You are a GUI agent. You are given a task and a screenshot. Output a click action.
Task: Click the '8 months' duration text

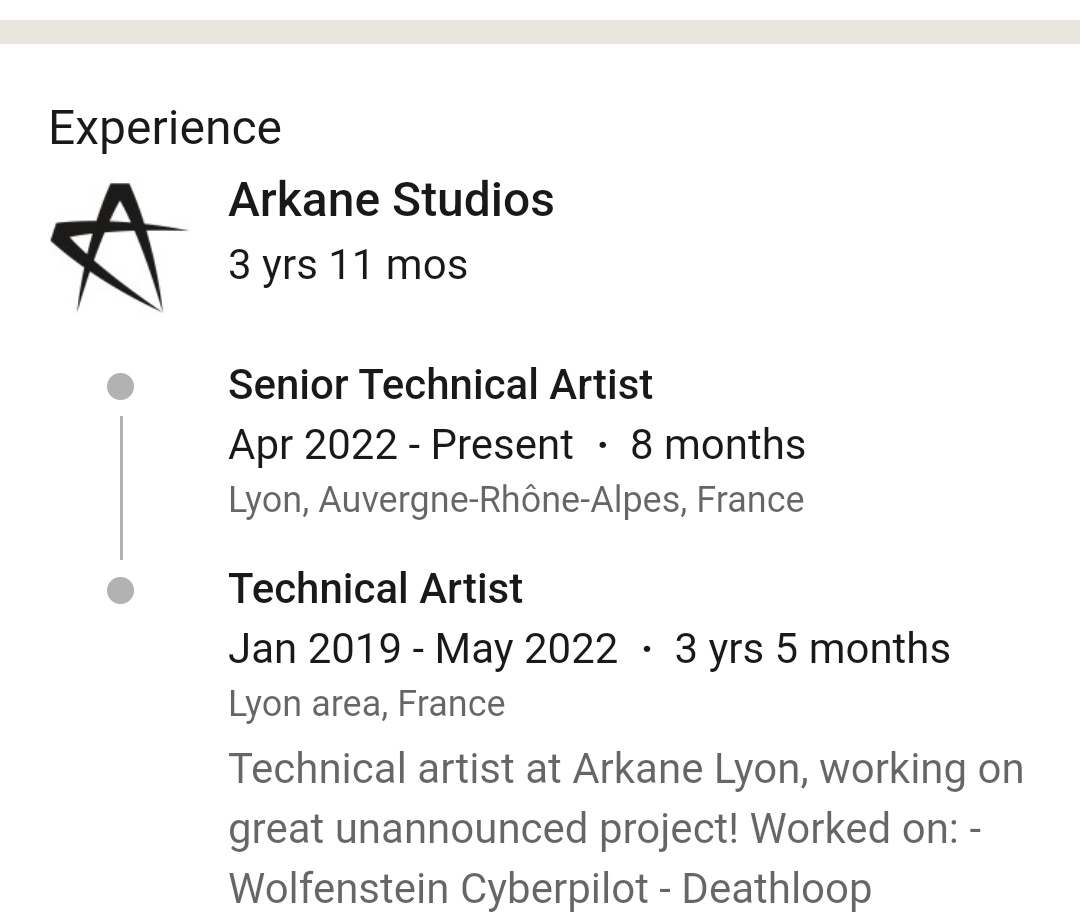(x=717, y=445)
